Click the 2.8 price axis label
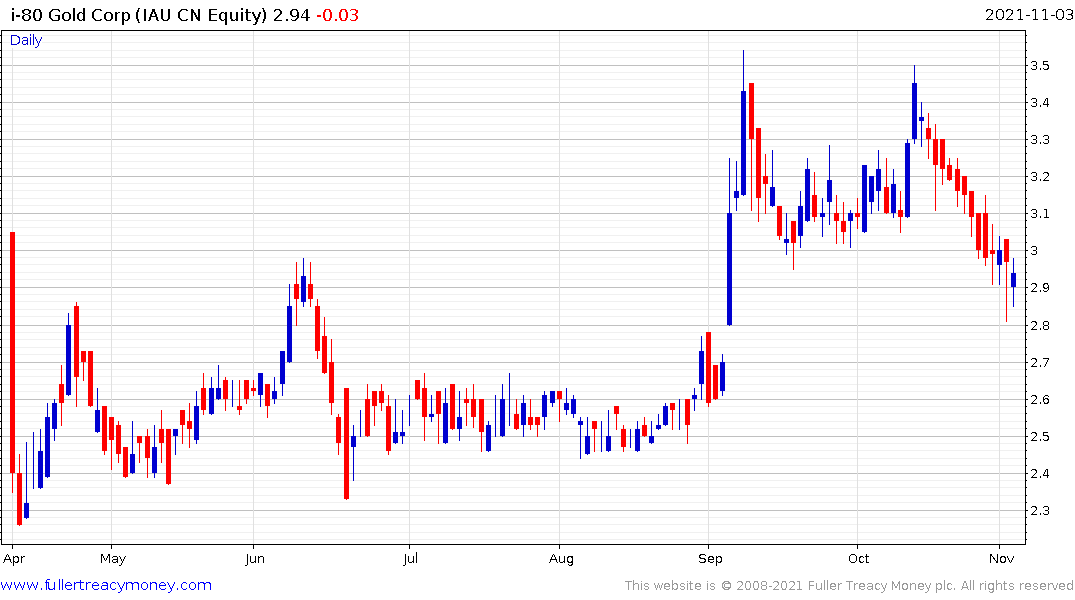This screenshot has height=600, width=1075. 1040,326
